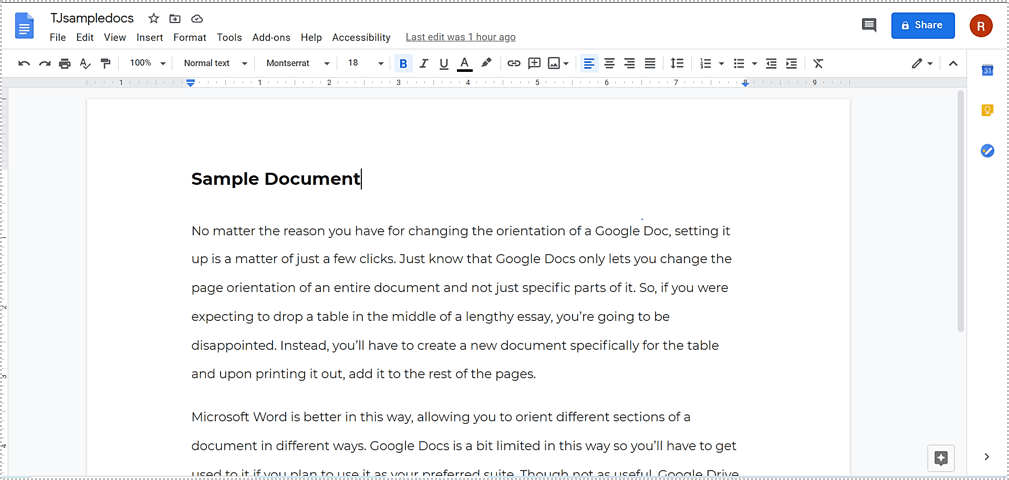Star the TJsampledocs document
The height and width of the screenshot is (480, 1009).
(153, 18)
